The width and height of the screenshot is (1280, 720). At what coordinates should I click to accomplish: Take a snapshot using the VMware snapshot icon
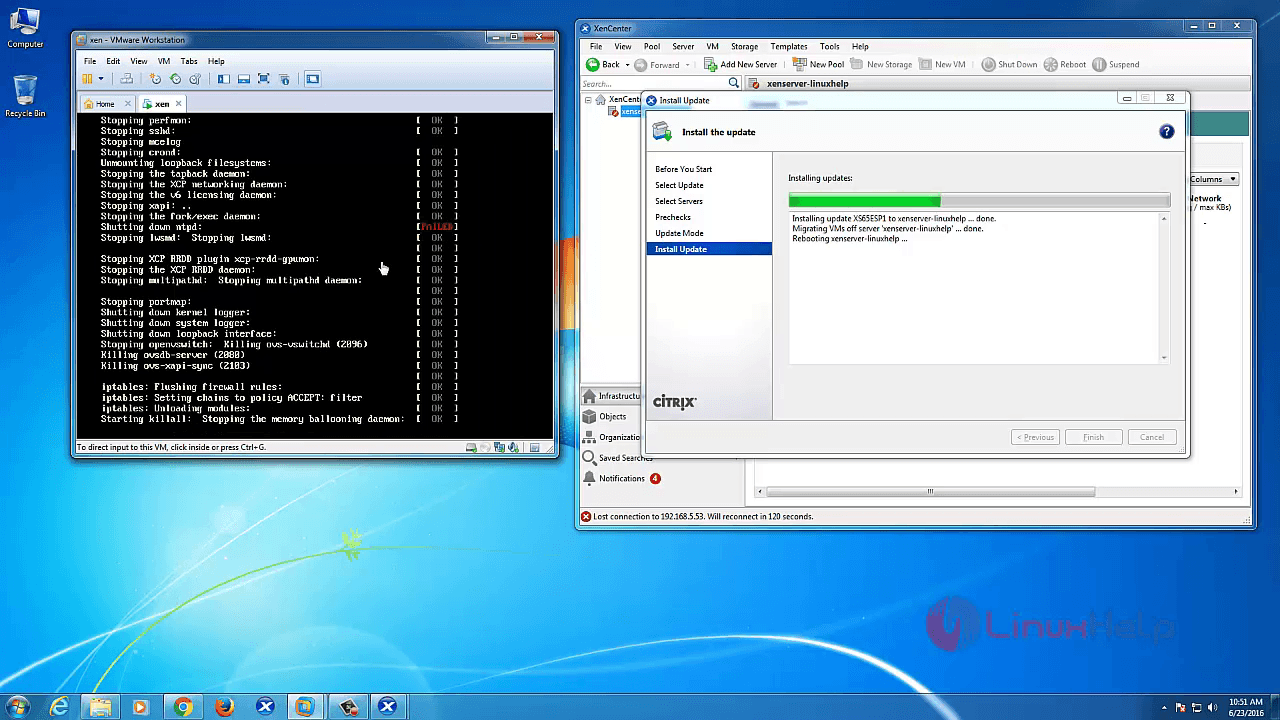(155, 79)
